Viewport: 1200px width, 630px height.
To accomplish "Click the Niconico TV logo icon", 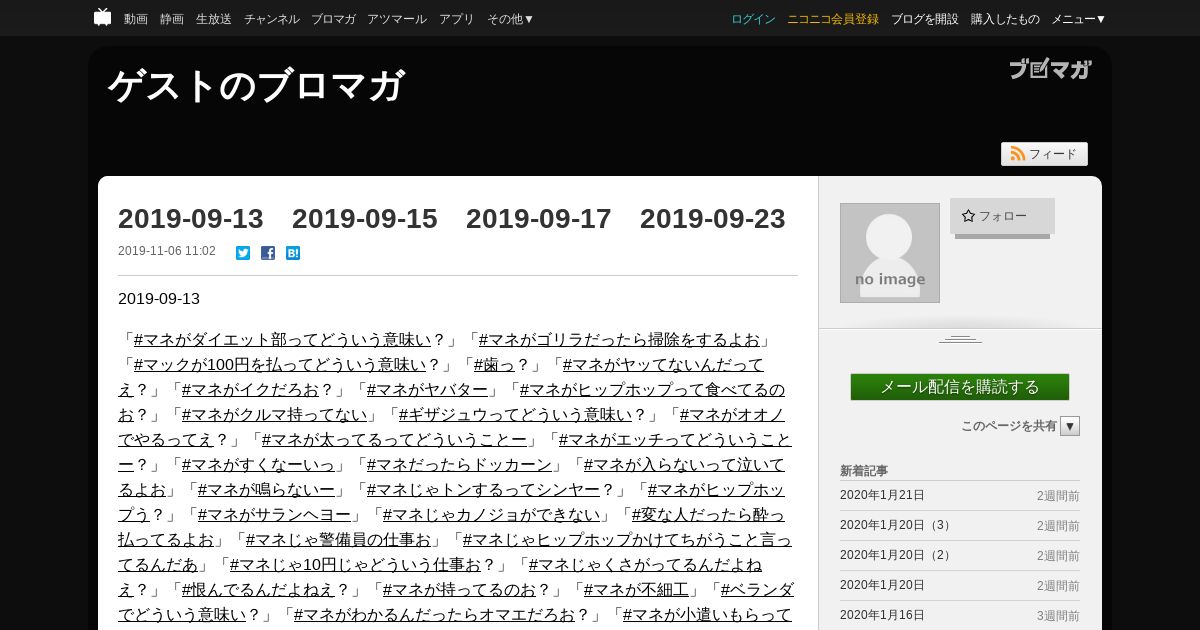I will [x=102, y=17].
